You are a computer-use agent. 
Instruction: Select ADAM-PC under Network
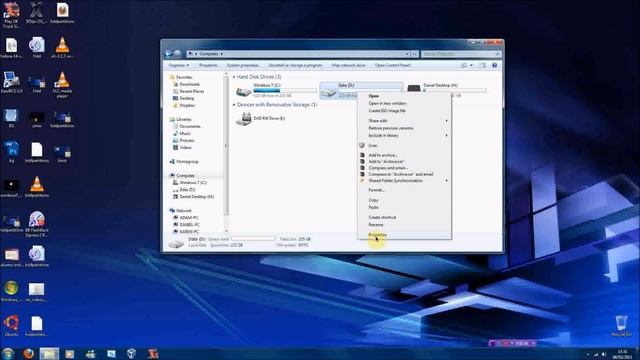click(x=189, y=218)
